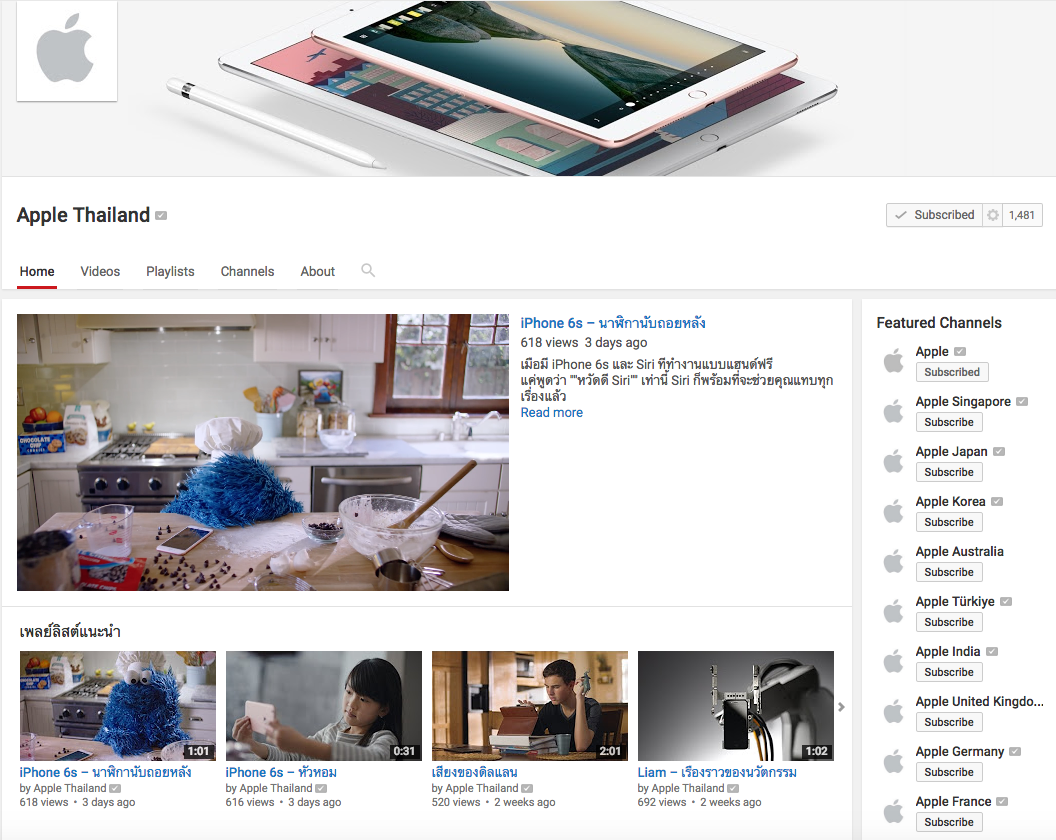
Task: Open the channel search magnifier icon
Action: click(368, 270)
